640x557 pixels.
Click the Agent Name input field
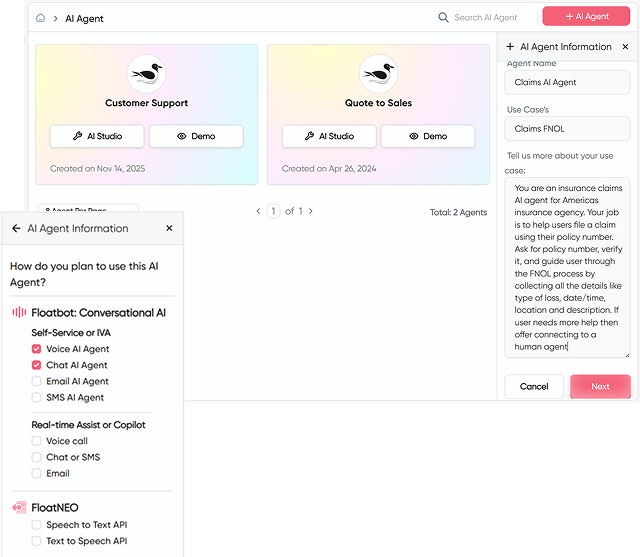pos(567,82)
